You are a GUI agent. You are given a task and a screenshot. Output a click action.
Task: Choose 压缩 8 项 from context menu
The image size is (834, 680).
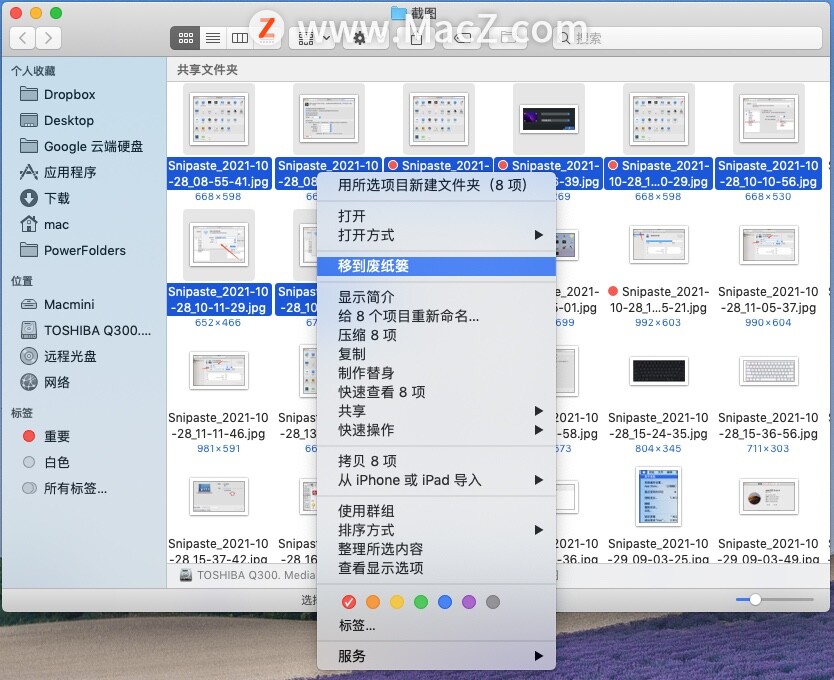pos(367,335)
